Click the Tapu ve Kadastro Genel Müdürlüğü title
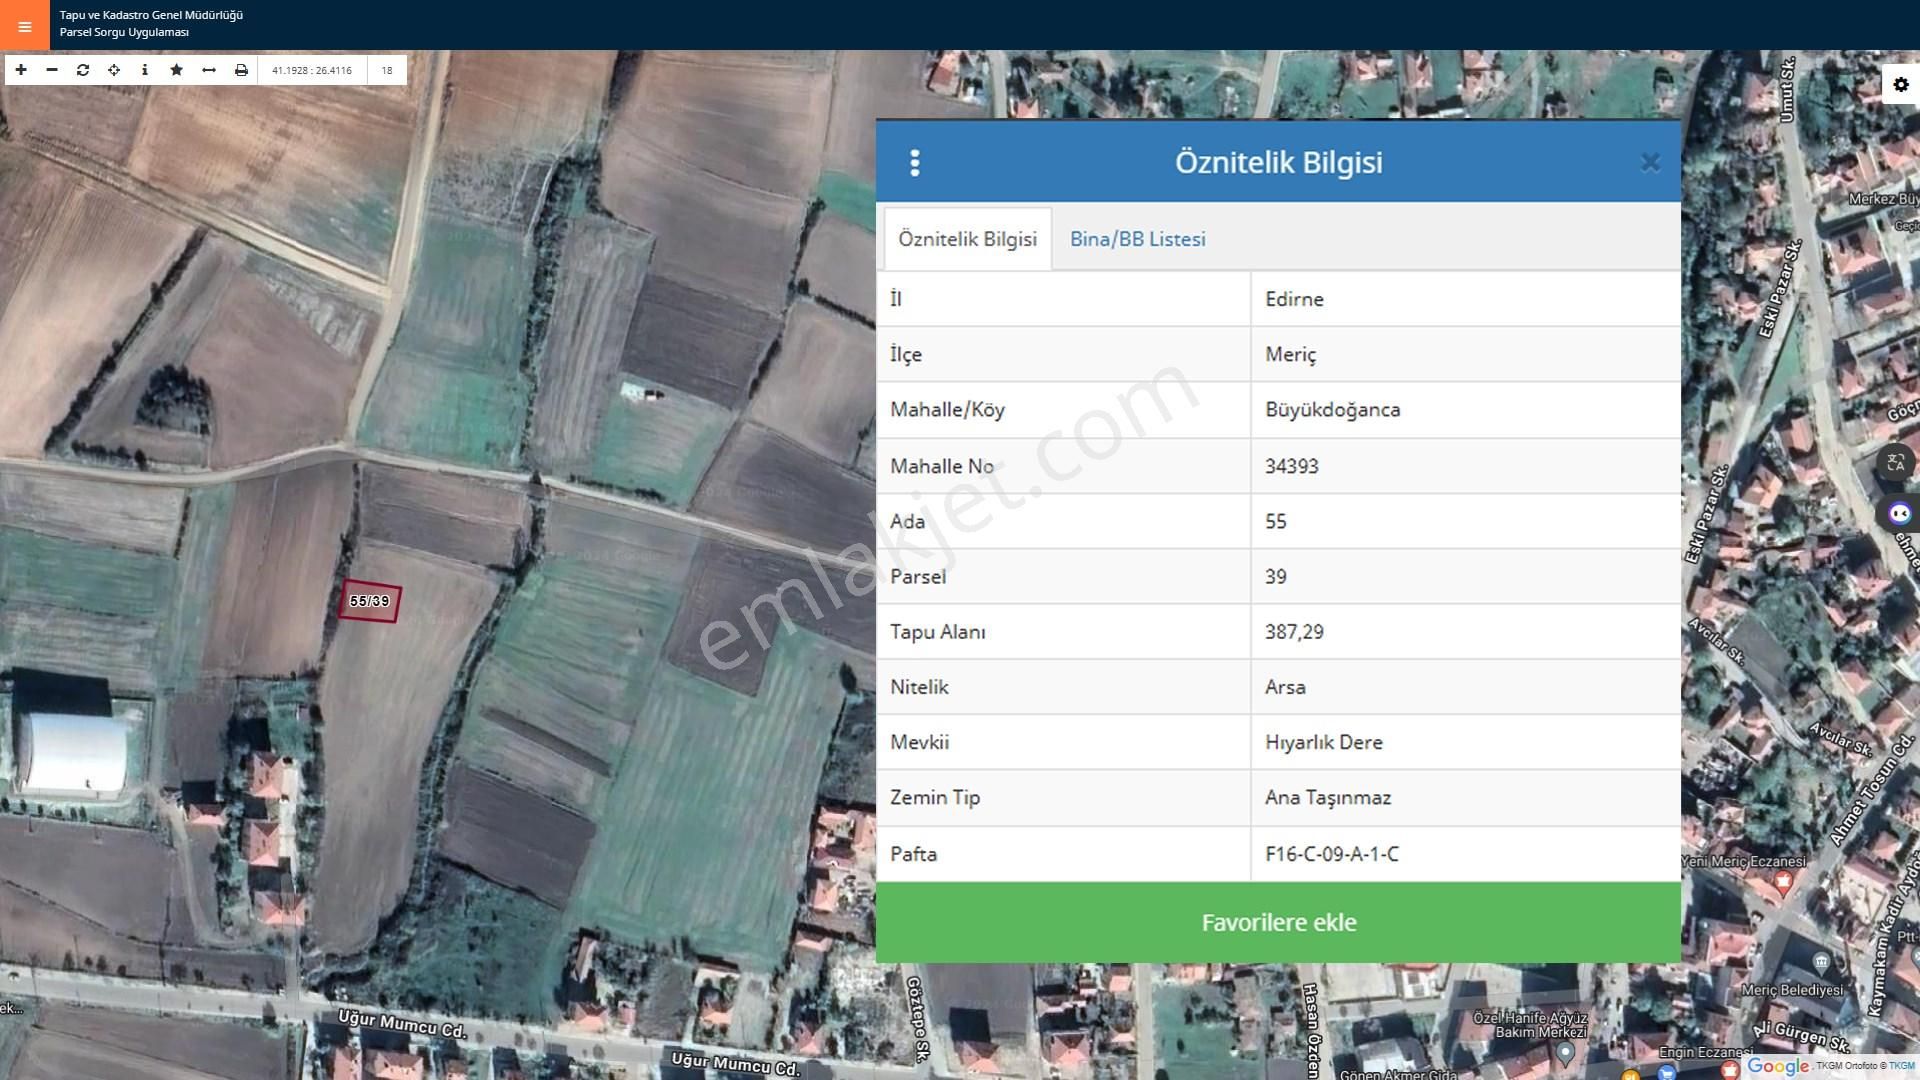1920x1080 pixels. [151, 15]
